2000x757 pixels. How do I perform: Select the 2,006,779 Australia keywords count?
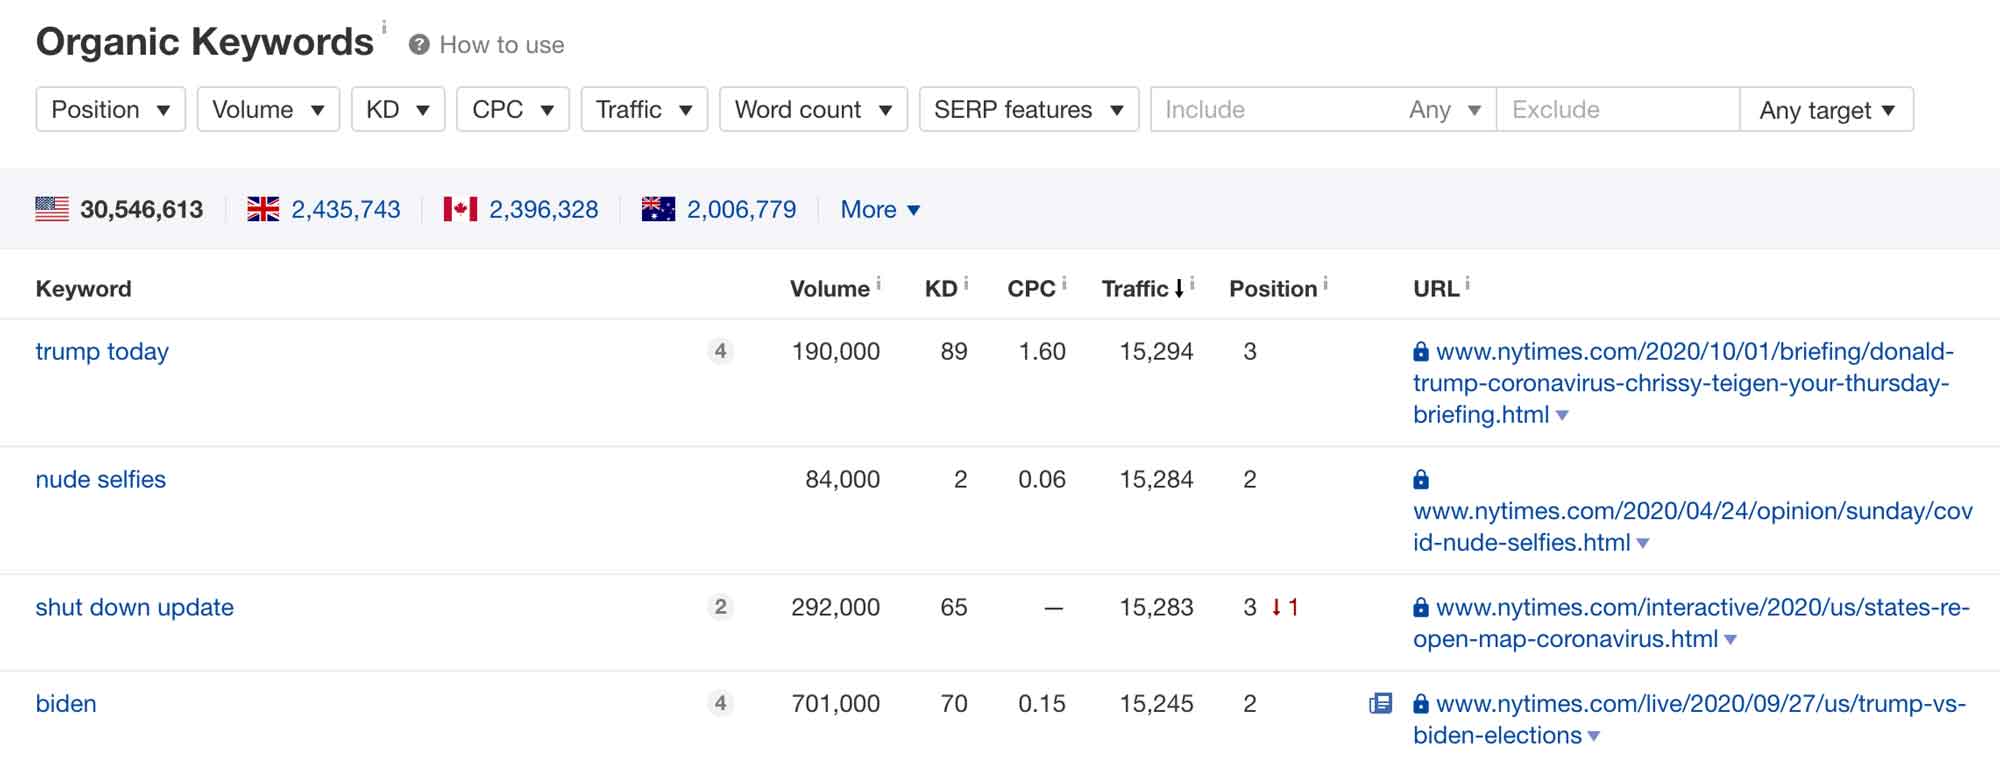click(741, 209)
